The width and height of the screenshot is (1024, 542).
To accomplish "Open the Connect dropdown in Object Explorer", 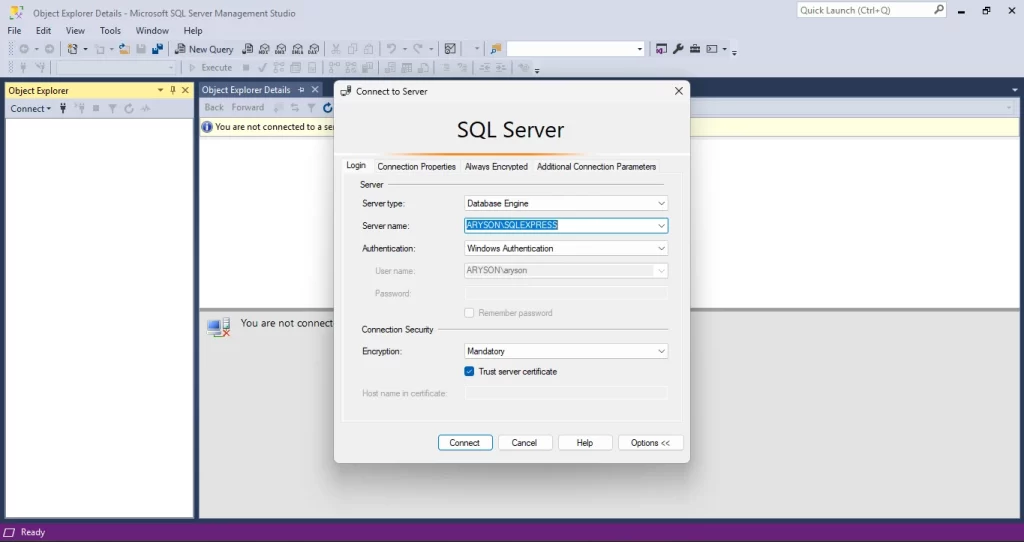I will pyautogui.click(x=31, y=108).
